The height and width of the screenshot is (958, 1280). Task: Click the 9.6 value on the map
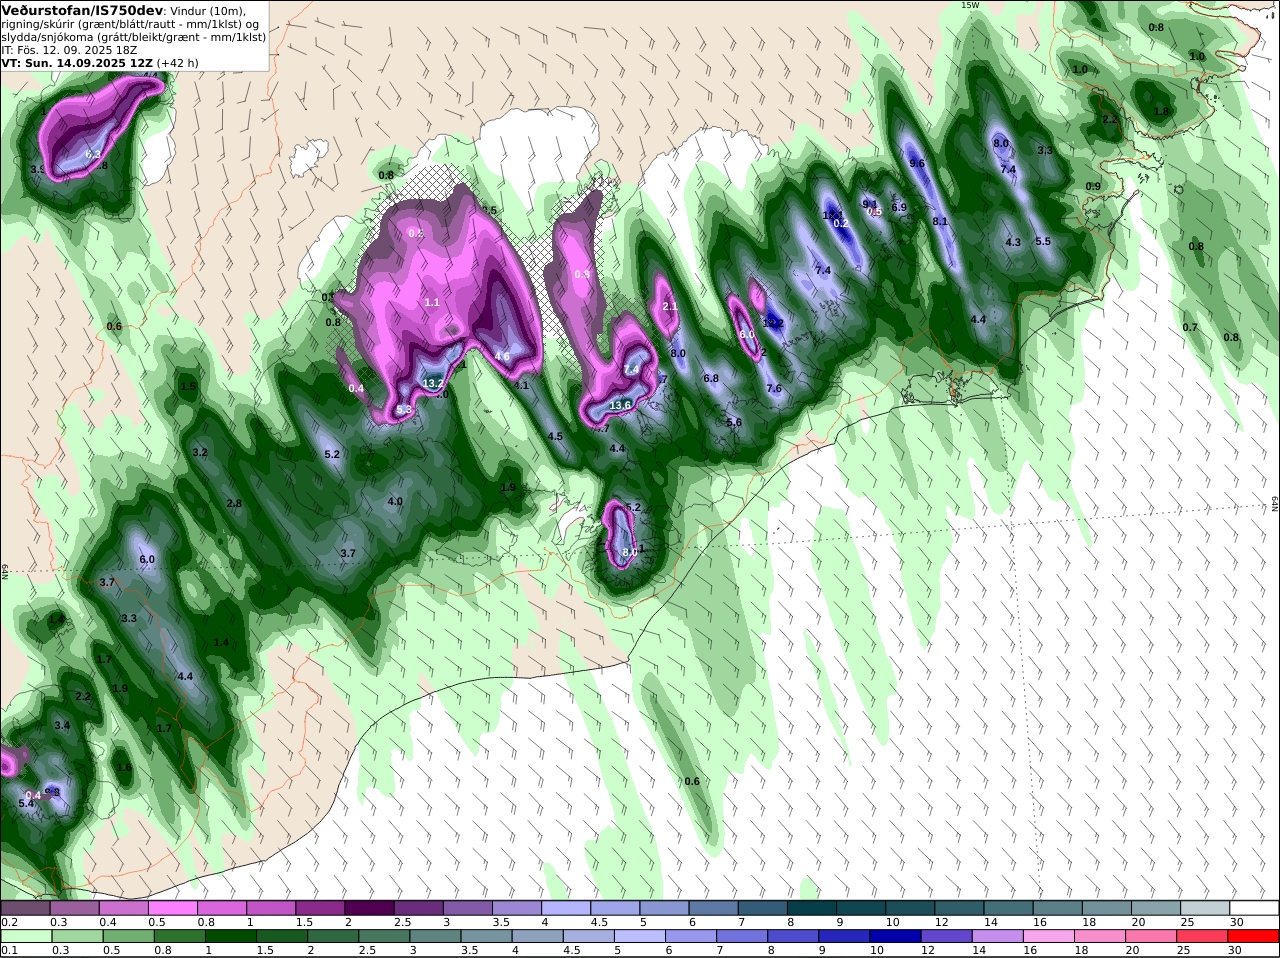tap(917, 163)
